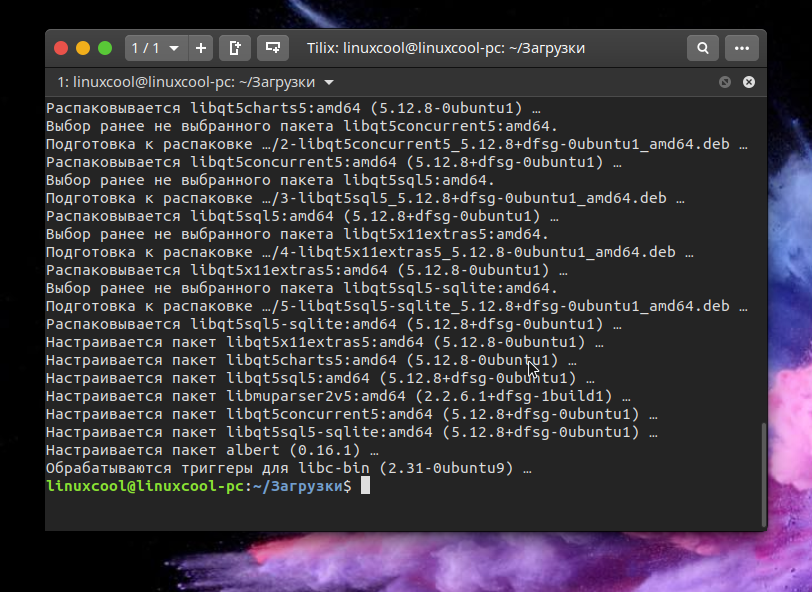Click the add terminal right icon
The image size is (812, 592).
(234, 47)
